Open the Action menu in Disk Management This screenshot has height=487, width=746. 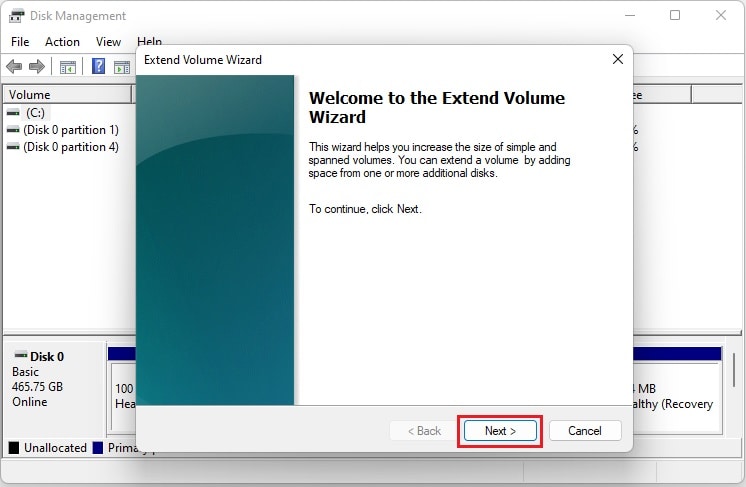62,42
